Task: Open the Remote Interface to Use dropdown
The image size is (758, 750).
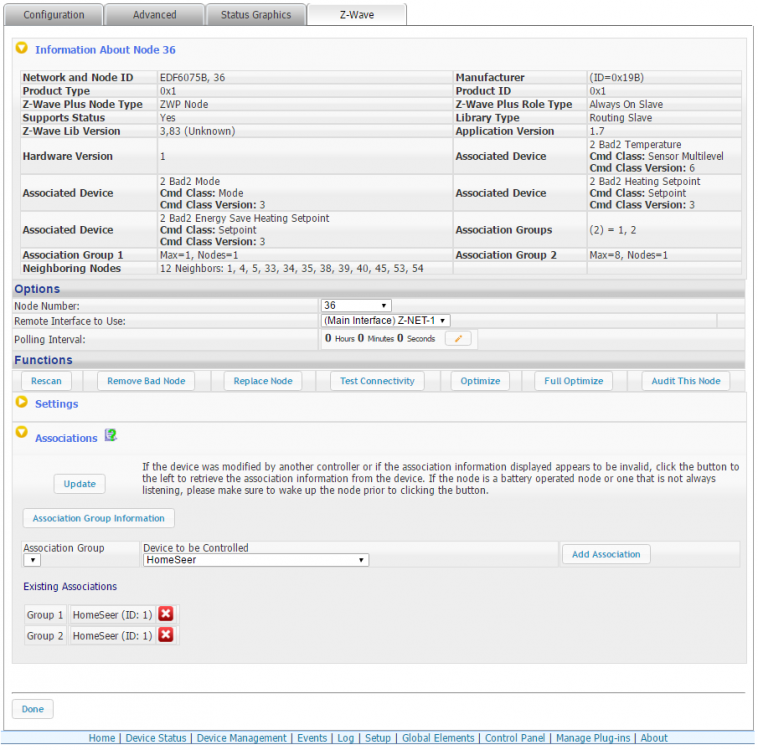Action: coord(385,320)
